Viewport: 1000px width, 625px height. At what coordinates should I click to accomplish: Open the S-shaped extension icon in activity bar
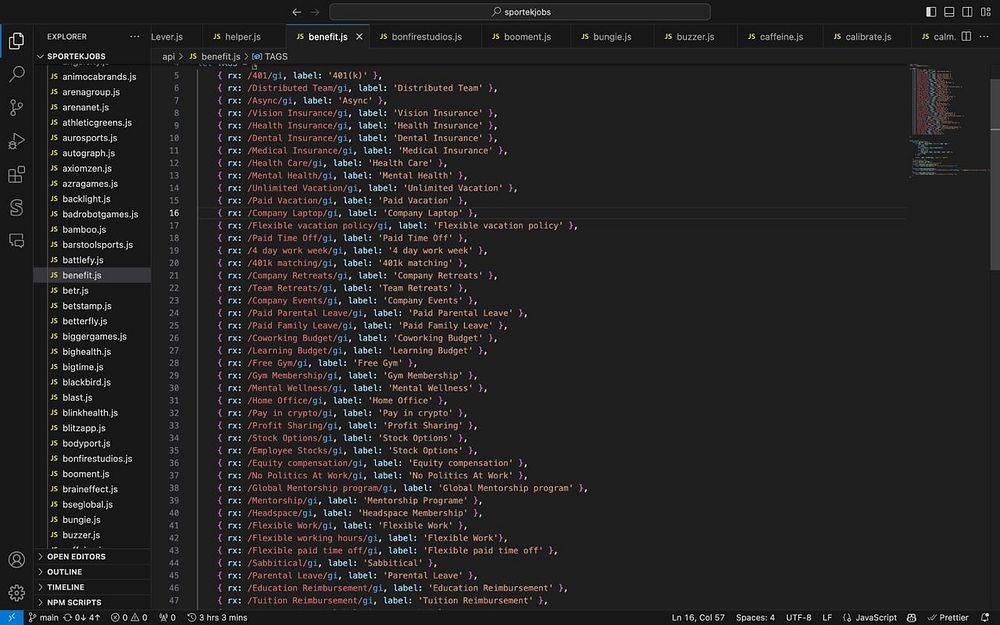[x=17, y=207]
